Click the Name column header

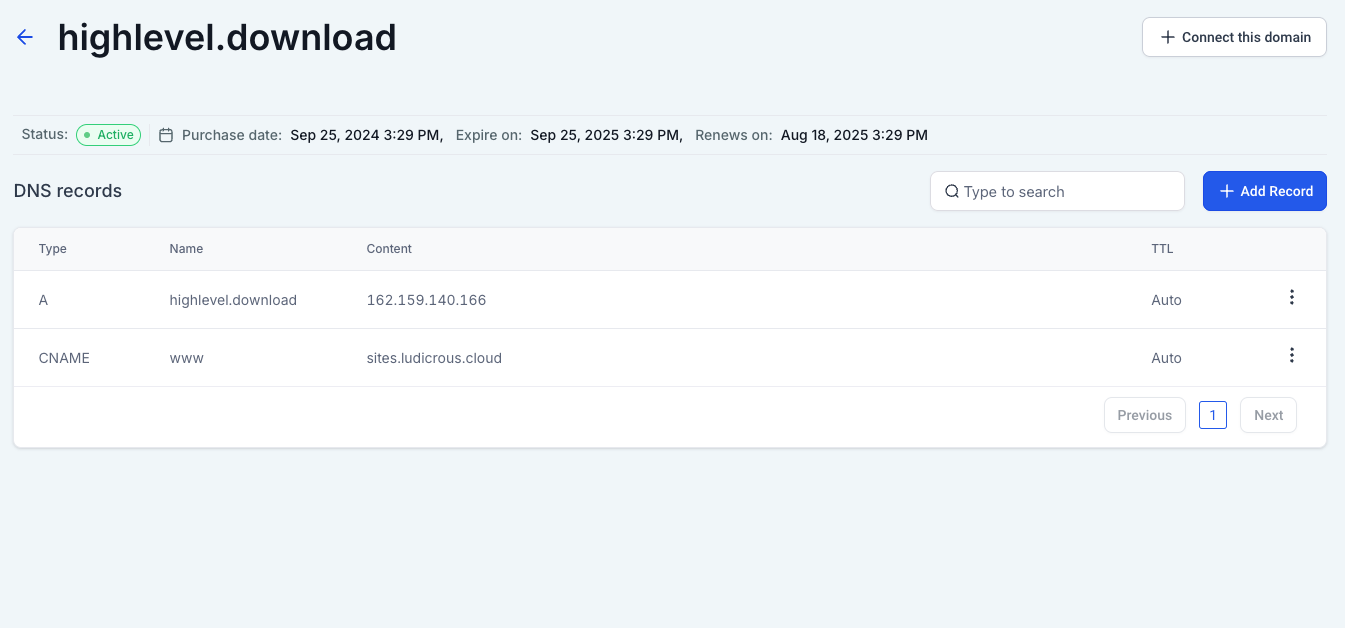(x=187, y=249)
